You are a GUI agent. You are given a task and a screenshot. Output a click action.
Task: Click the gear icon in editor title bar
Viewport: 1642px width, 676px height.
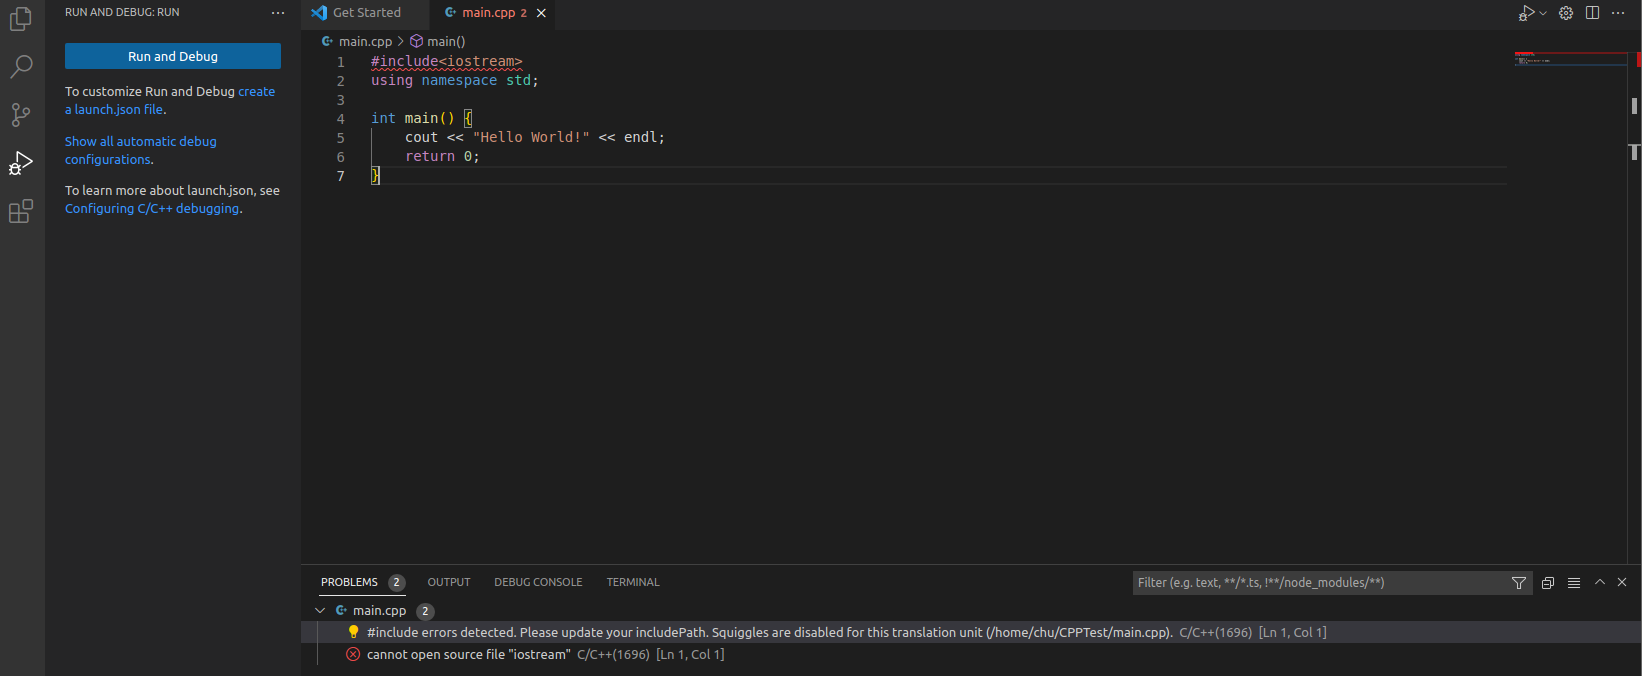point(1566,13)
